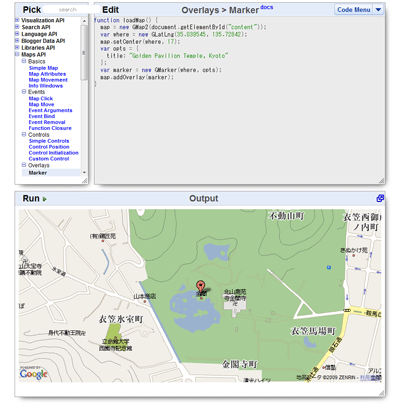Collapse the Overlays folder
This screenshot has width=400, height=412.
(24, 165)
